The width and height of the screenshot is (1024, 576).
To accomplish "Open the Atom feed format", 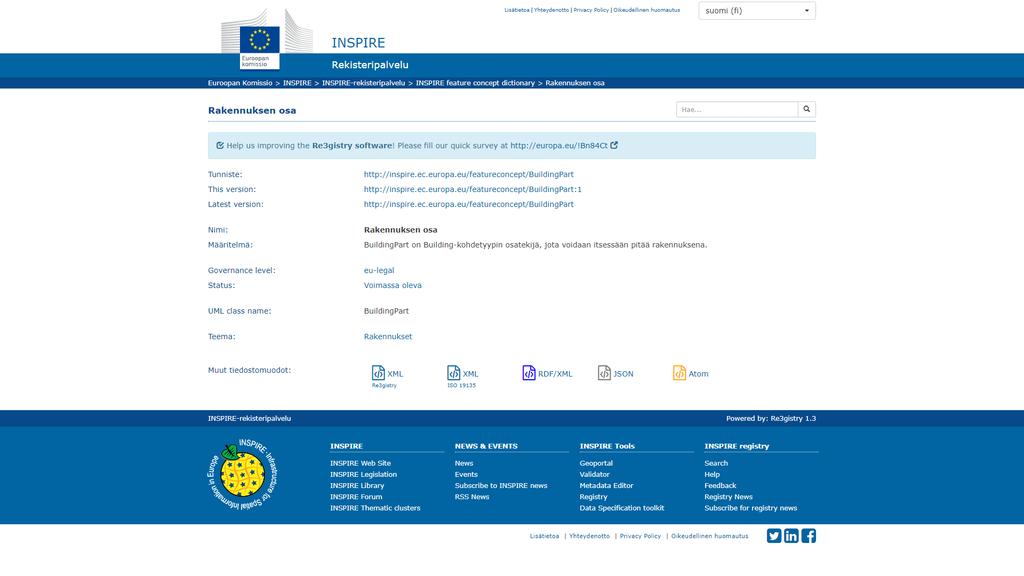I will pos(690,374).
